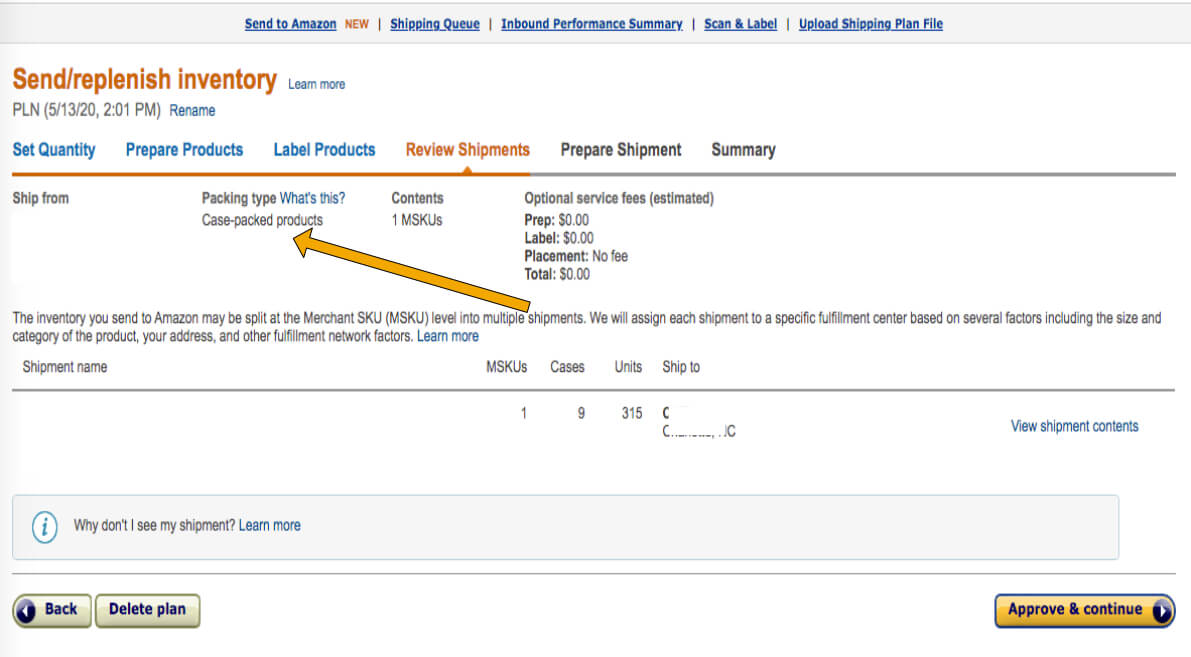Open the Label Products tab

(x=324, y=149)
